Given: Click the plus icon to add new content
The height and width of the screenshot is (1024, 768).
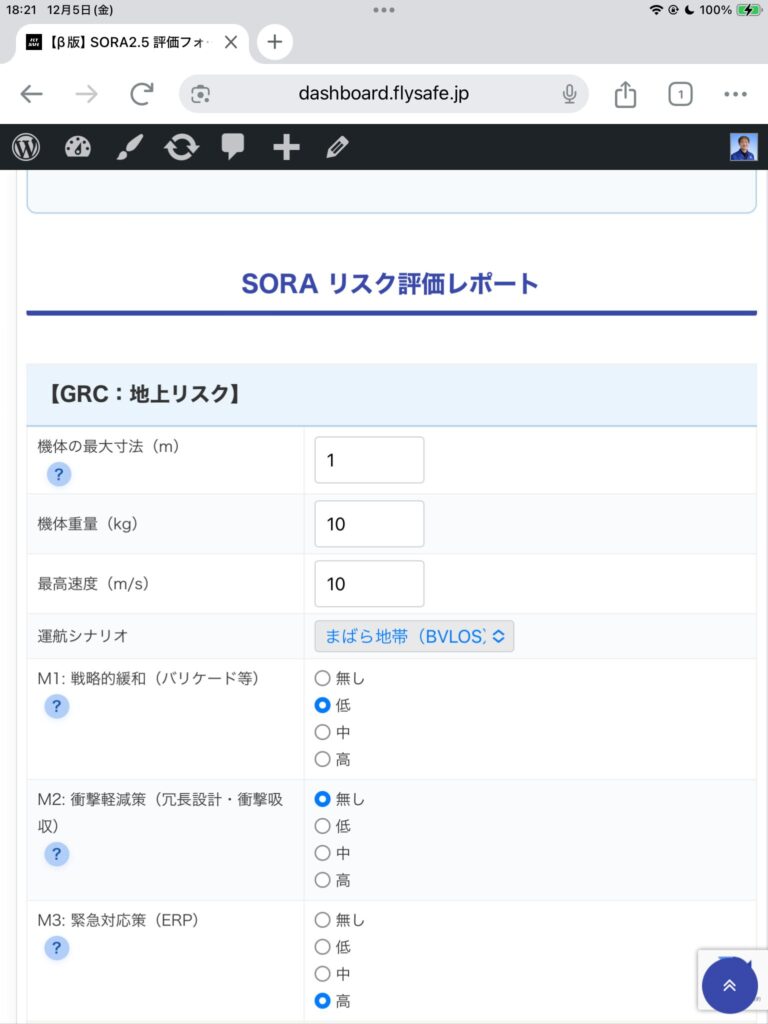Looking at the screenshot, I should pyautogui.click(x=286, y=147).
